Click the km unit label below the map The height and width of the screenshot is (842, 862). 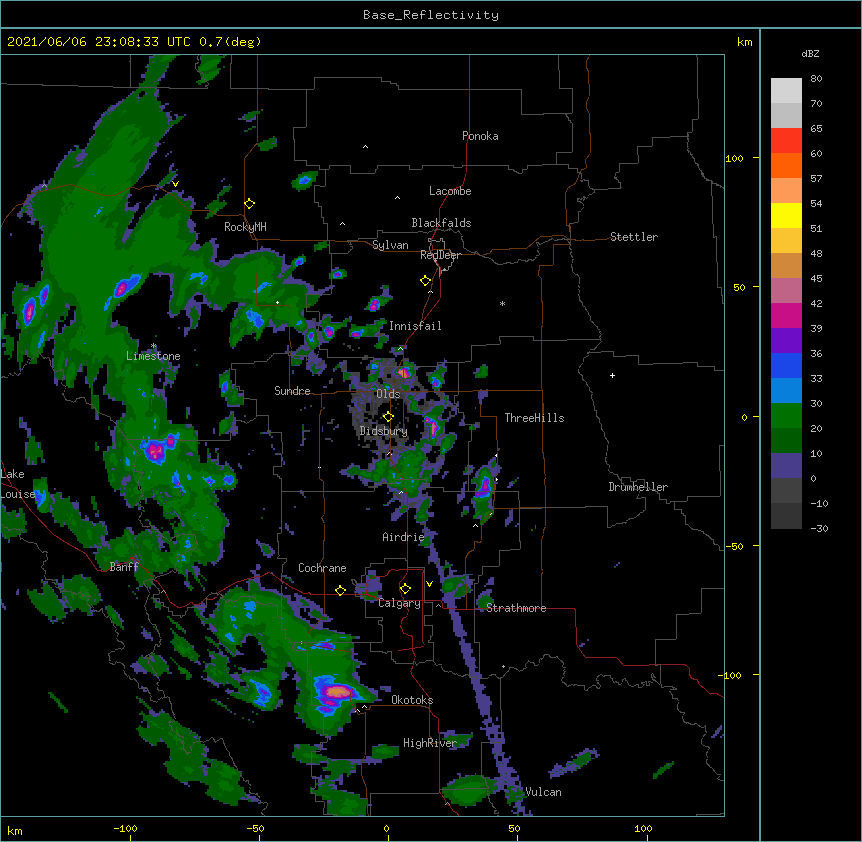[15, 830]
